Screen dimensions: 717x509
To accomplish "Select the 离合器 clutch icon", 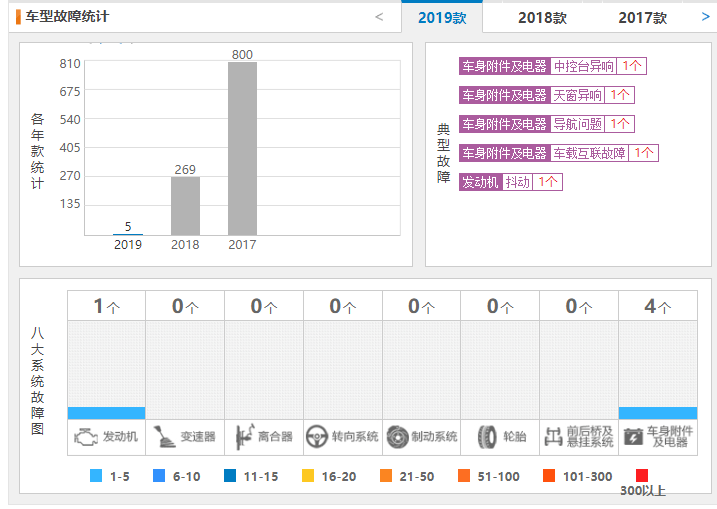I will (x=245, y=437).
